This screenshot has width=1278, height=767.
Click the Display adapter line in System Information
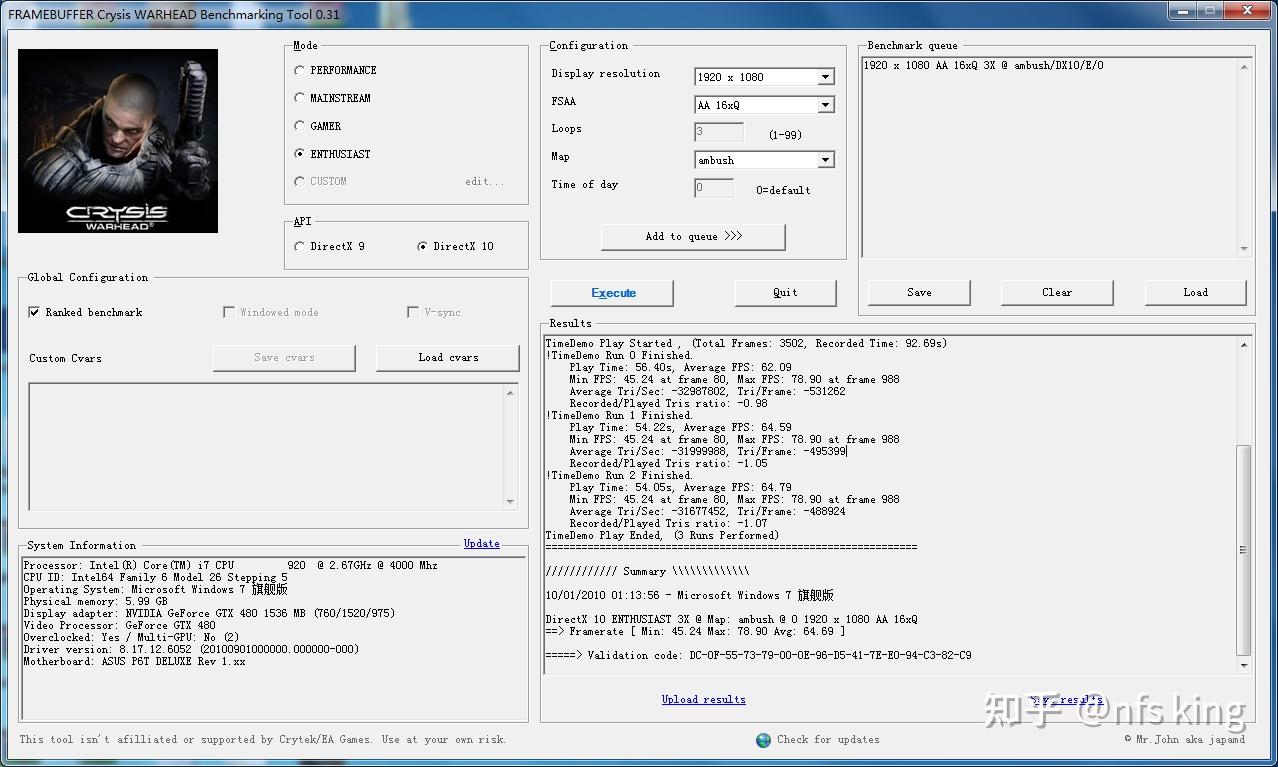[x=209, y=614]
